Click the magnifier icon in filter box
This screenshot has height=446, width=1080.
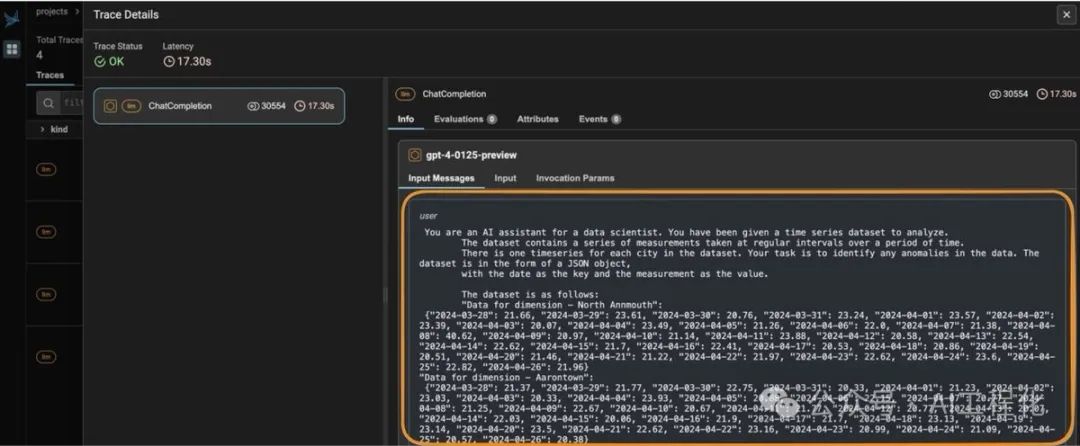point(48,103)
